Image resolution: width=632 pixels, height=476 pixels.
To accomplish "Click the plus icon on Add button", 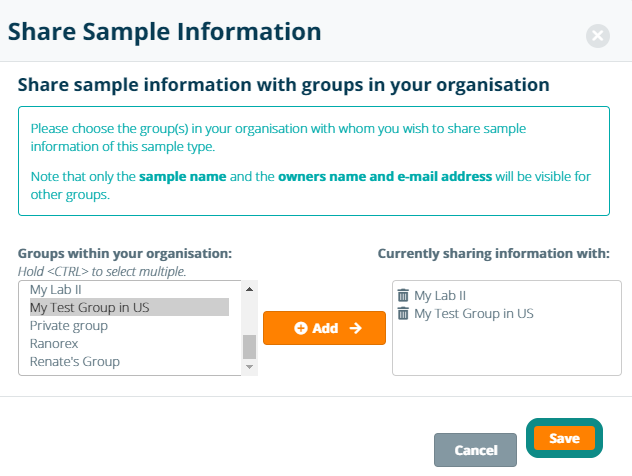I will click(300, 328).
